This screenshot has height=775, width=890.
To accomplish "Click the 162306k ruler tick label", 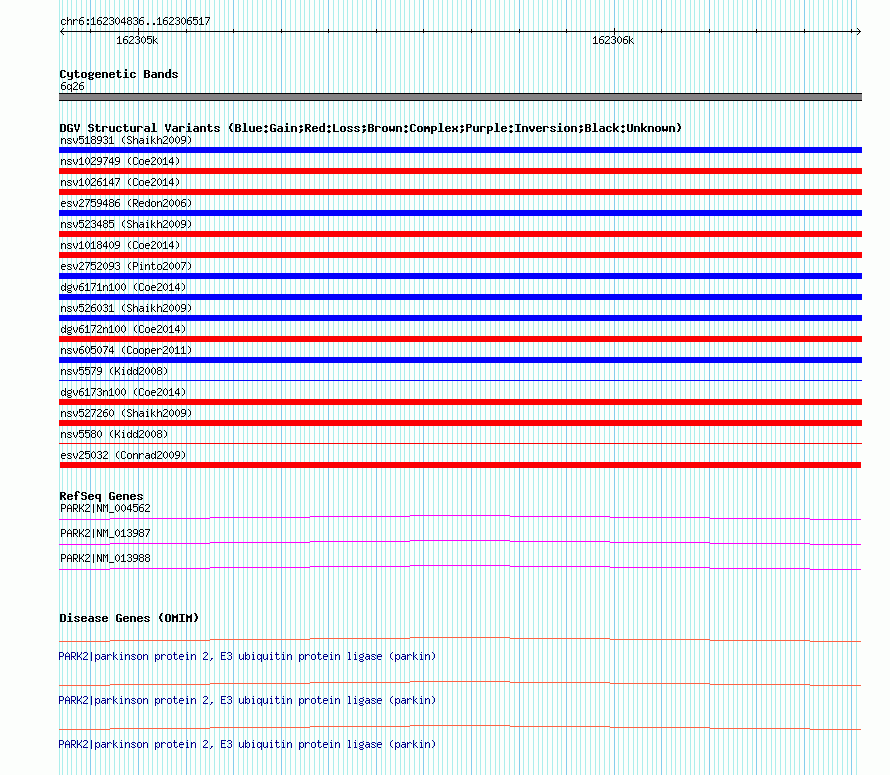I will coord(613,40).
